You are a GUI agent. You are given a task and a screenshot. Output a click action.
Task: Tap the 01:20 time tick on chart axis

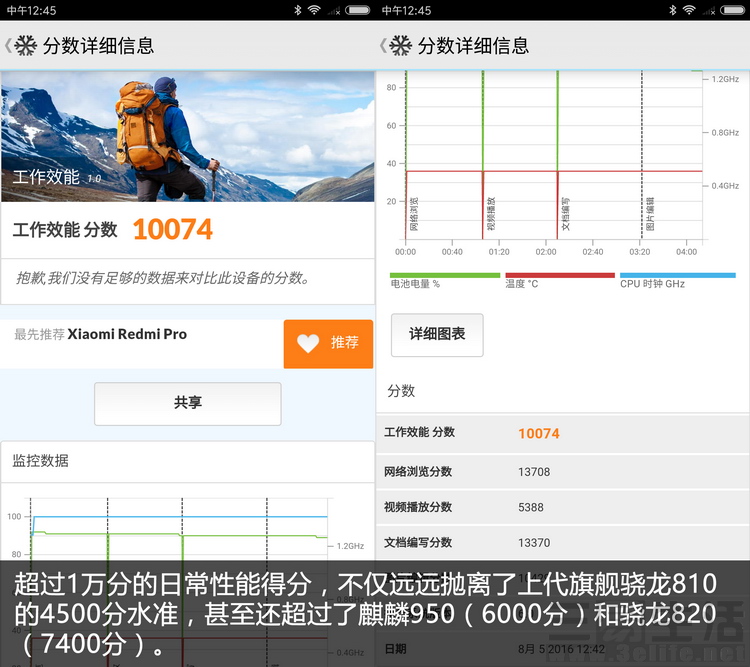499,252
